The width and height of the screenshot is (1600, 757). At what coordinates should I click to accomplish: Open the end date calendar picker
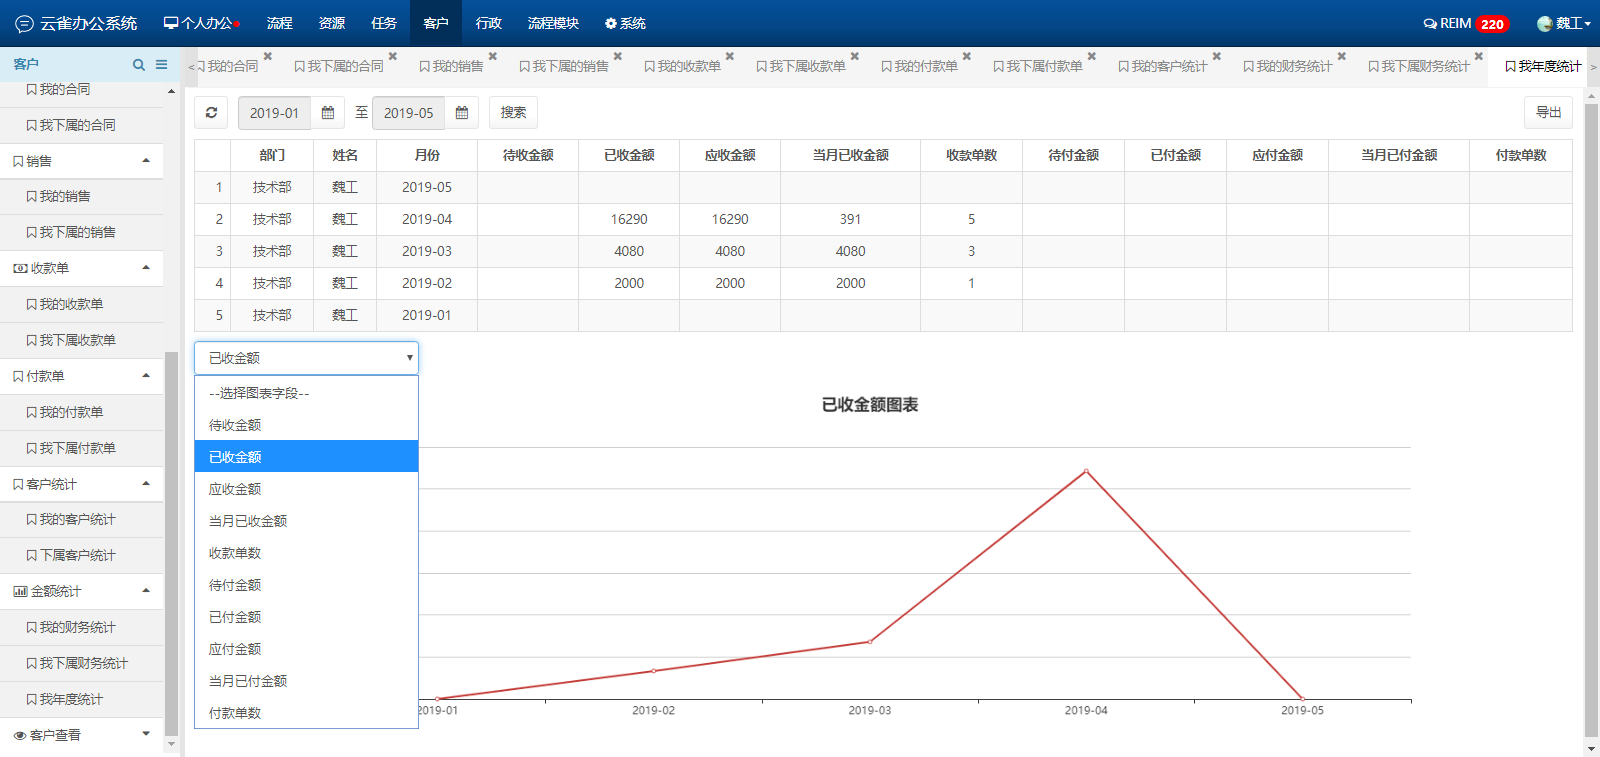462,113
